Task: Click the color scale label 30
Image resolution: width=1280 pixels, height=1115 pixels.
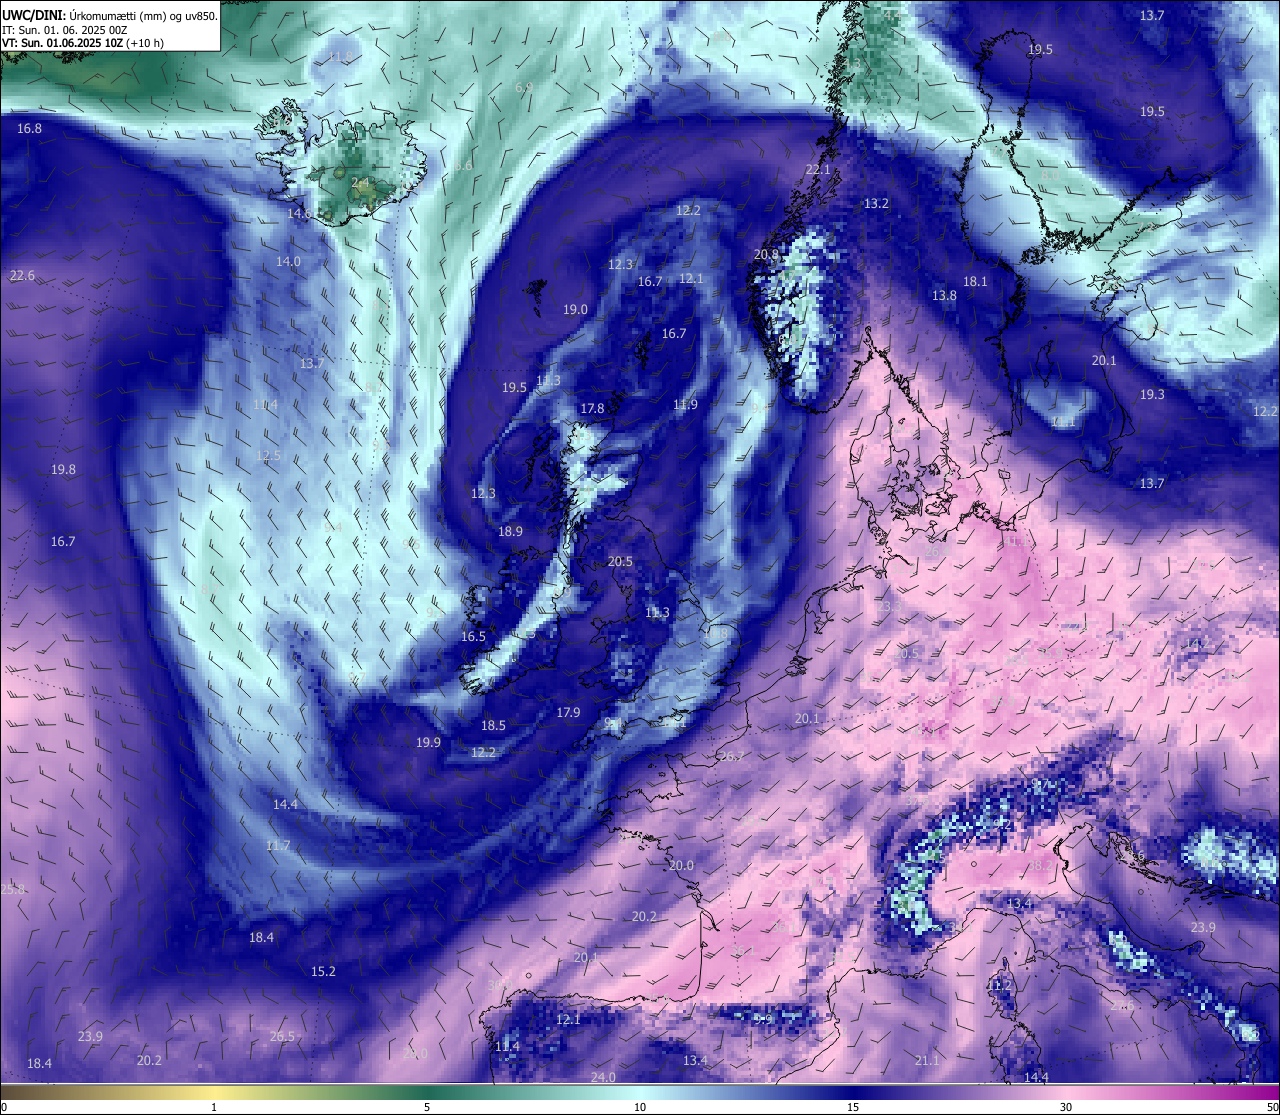Action: pos(1066,1107)
